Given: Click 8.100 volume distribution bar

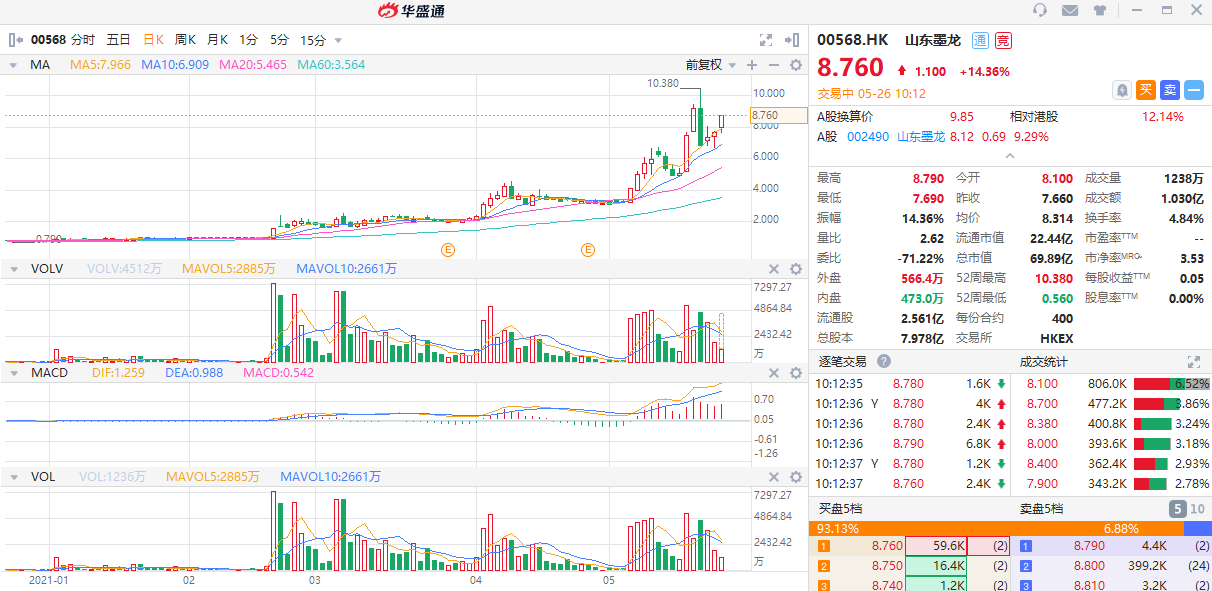Looking at the screenshot, I should (1171, 383).
